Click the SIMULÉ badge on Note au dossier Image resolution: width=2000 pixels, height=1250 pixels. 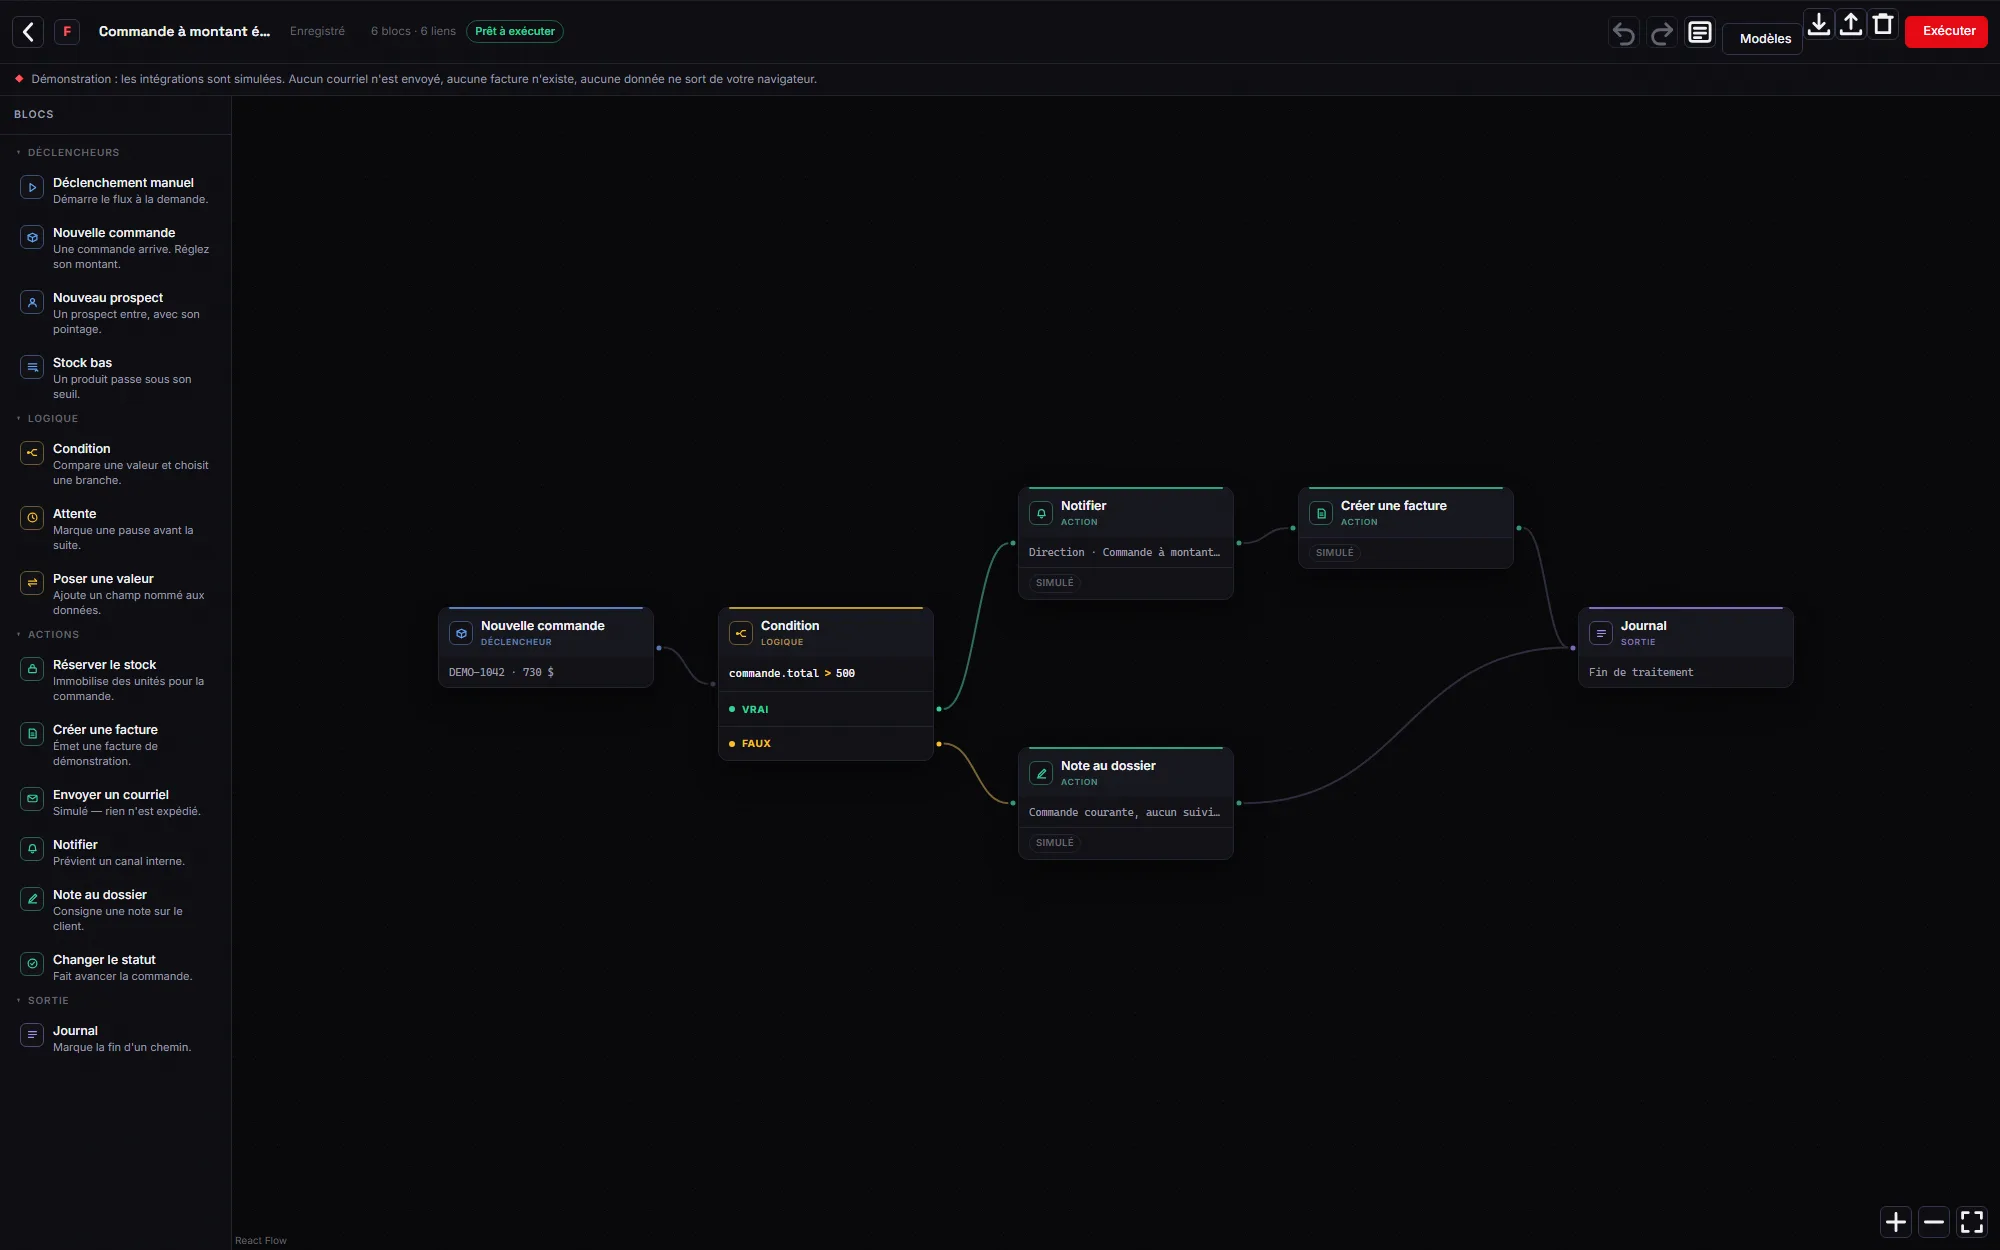pos(1054,843)
